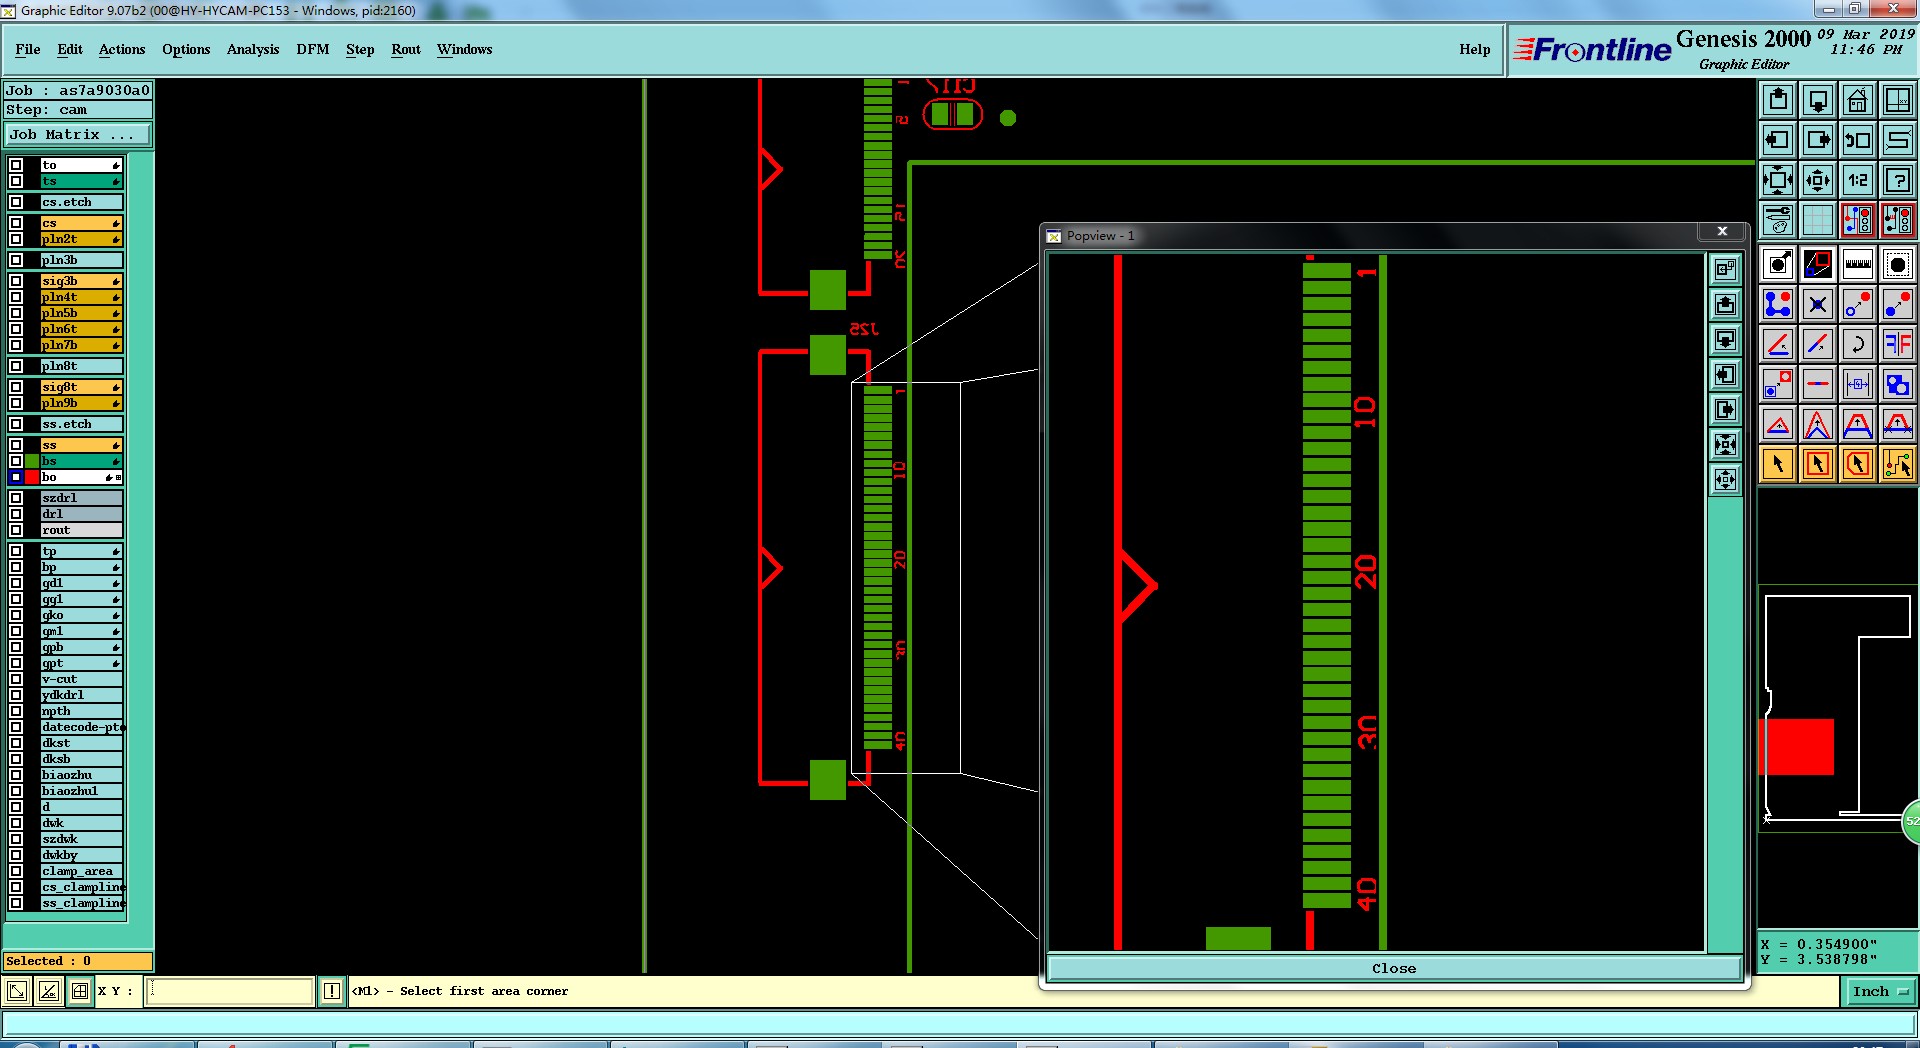Click the pan left icon in Popview
This screenshot has height=1048, width=1920.
click(x=1726, y=374)
